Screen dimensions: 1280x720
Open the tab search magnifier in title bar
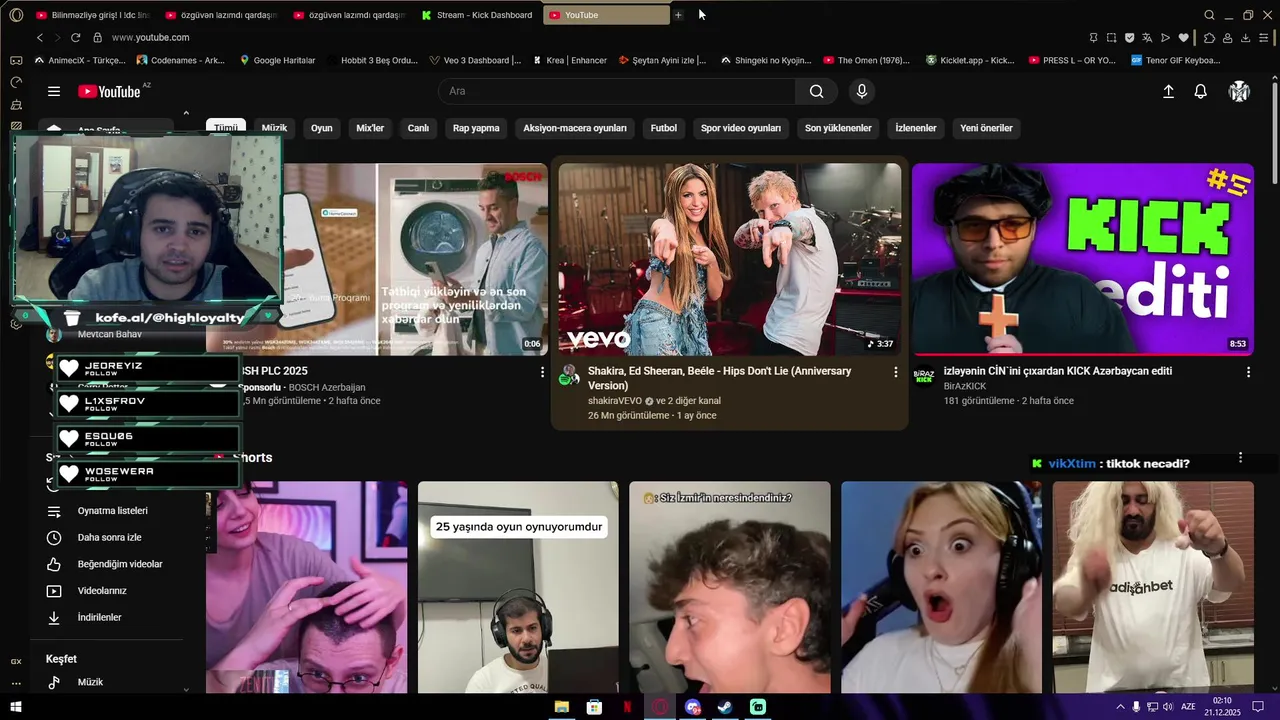[x=1209, y=15]
